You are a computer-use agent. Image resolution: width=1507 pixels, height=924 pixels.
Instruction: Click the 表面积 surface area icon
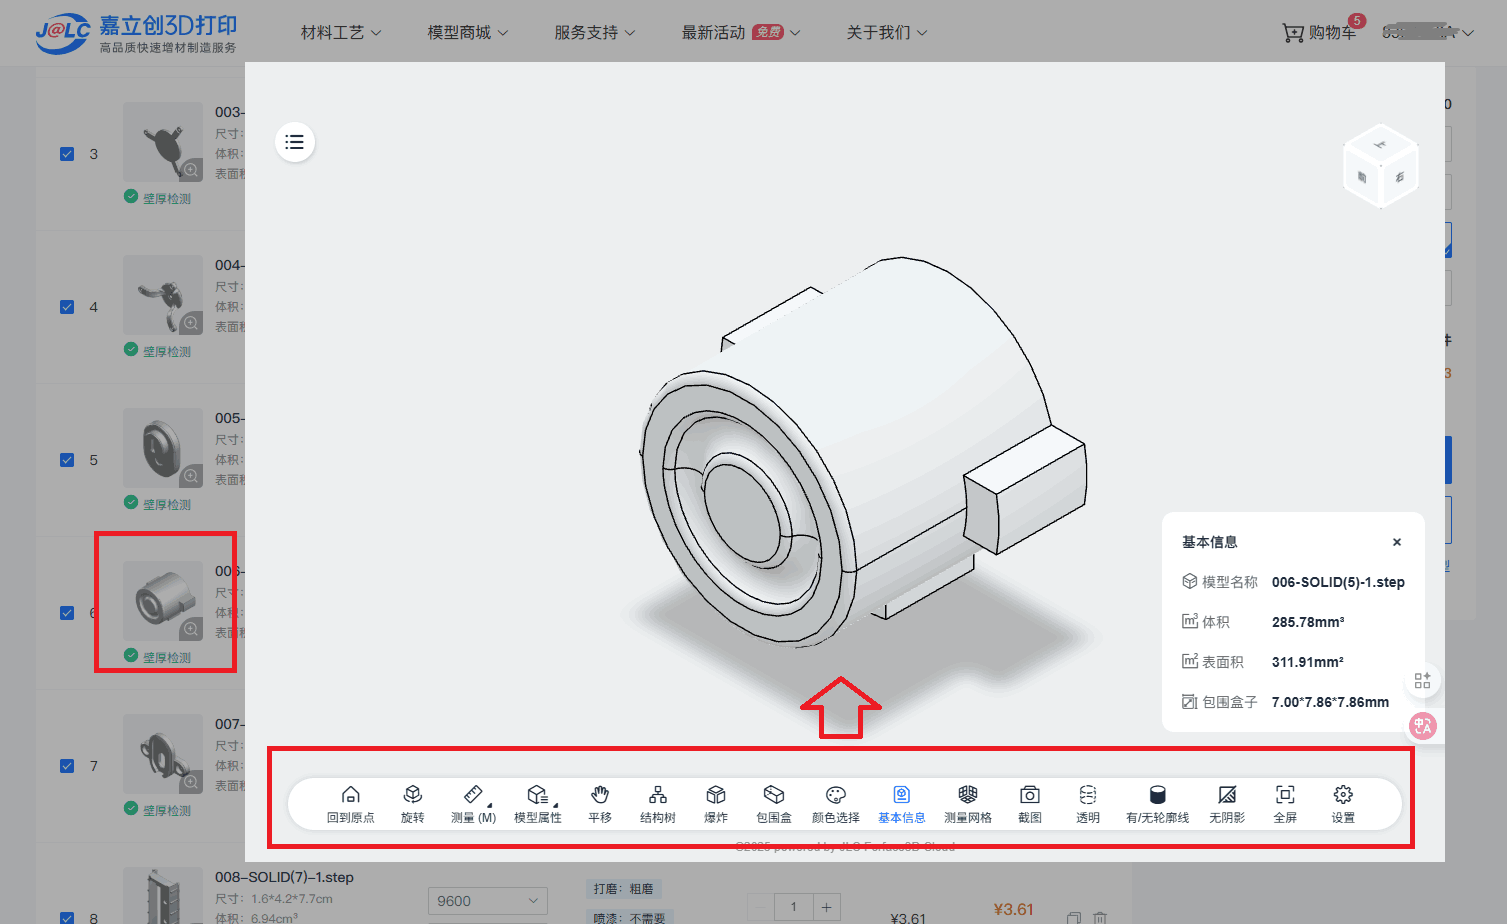[1190, 661]
